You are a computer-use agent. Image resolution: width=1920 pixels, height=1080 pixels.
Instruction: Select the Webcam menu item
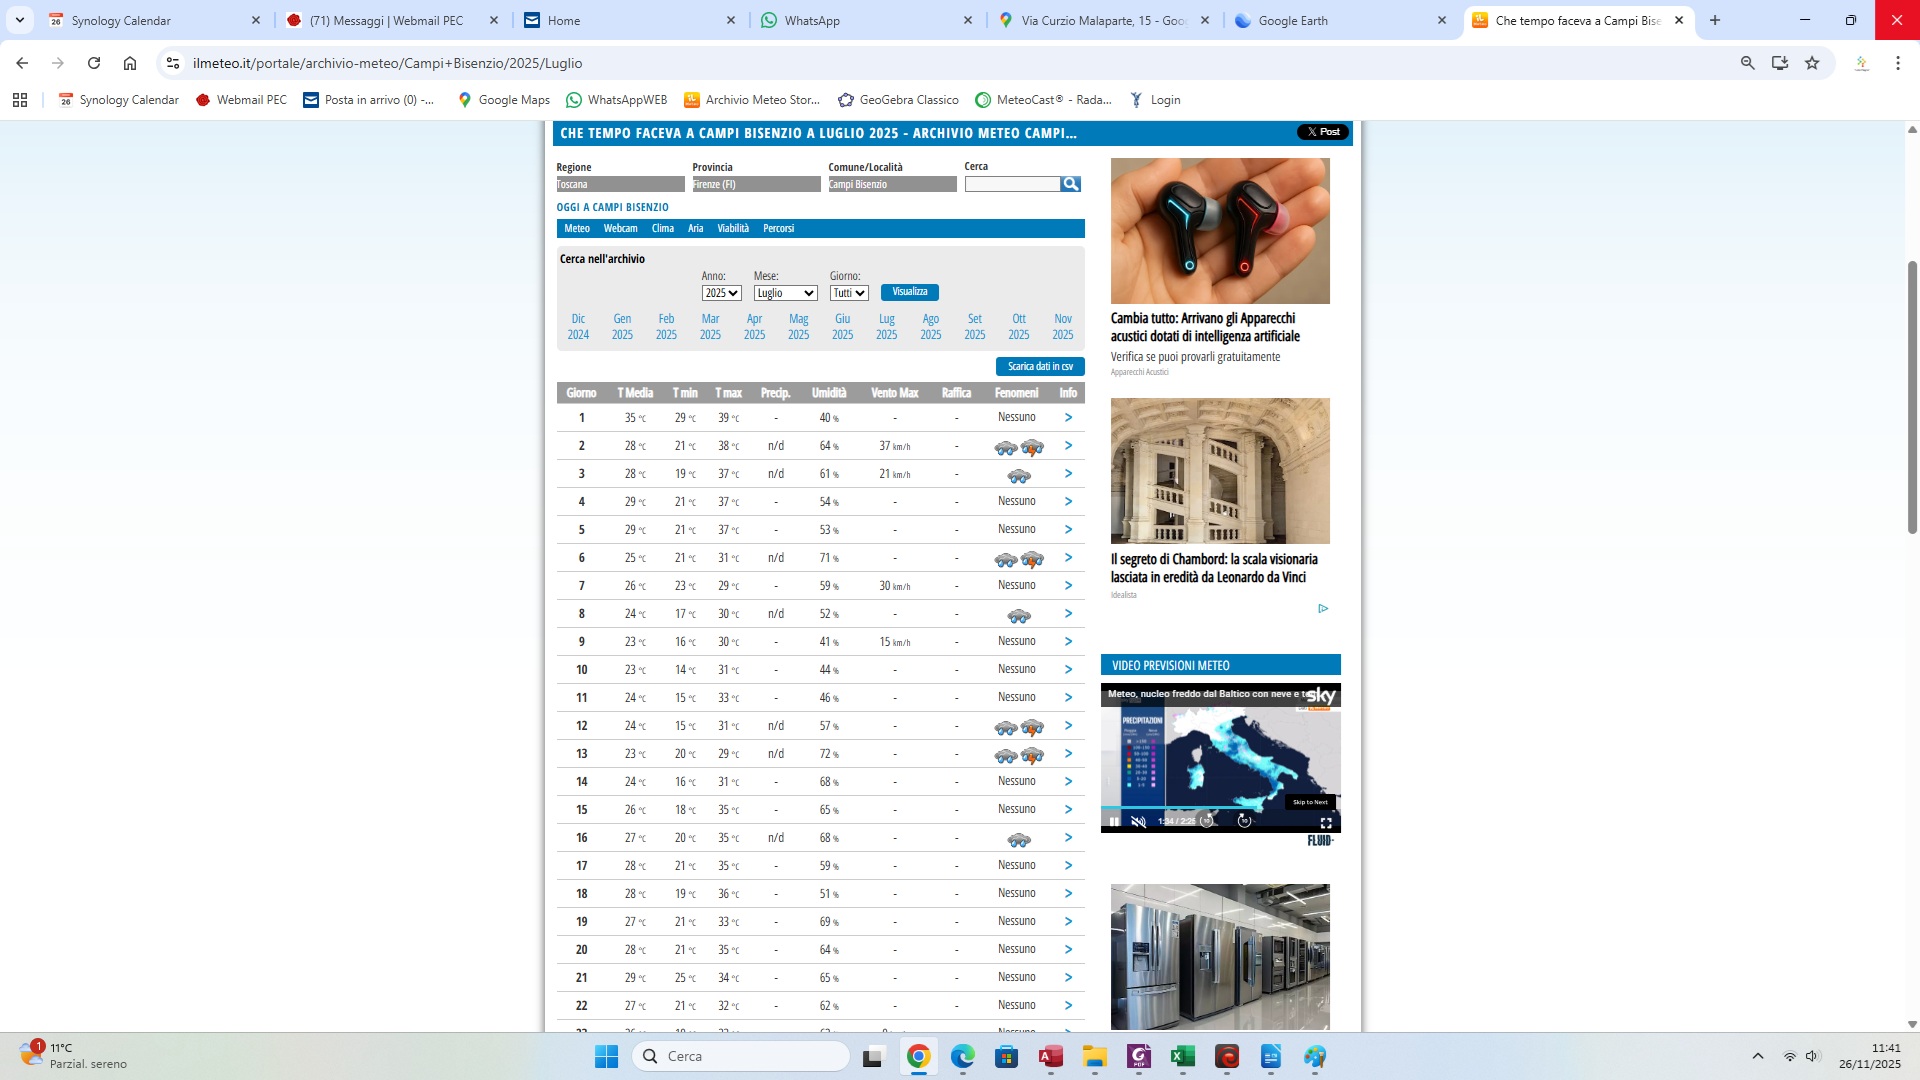620,229
